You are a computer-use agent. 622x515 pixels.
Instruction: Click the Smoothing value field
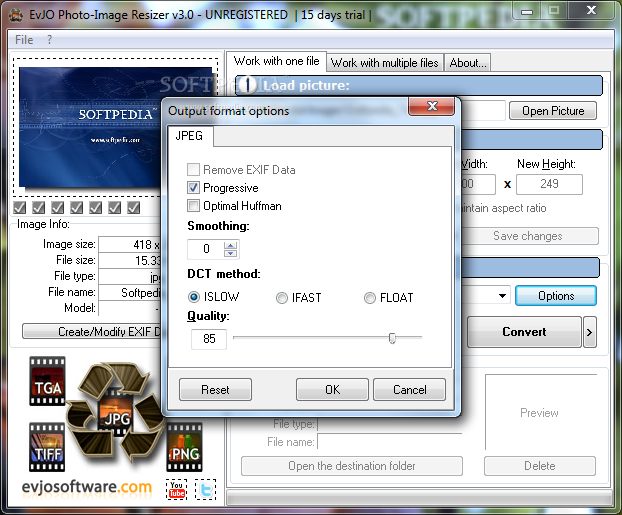206,249
